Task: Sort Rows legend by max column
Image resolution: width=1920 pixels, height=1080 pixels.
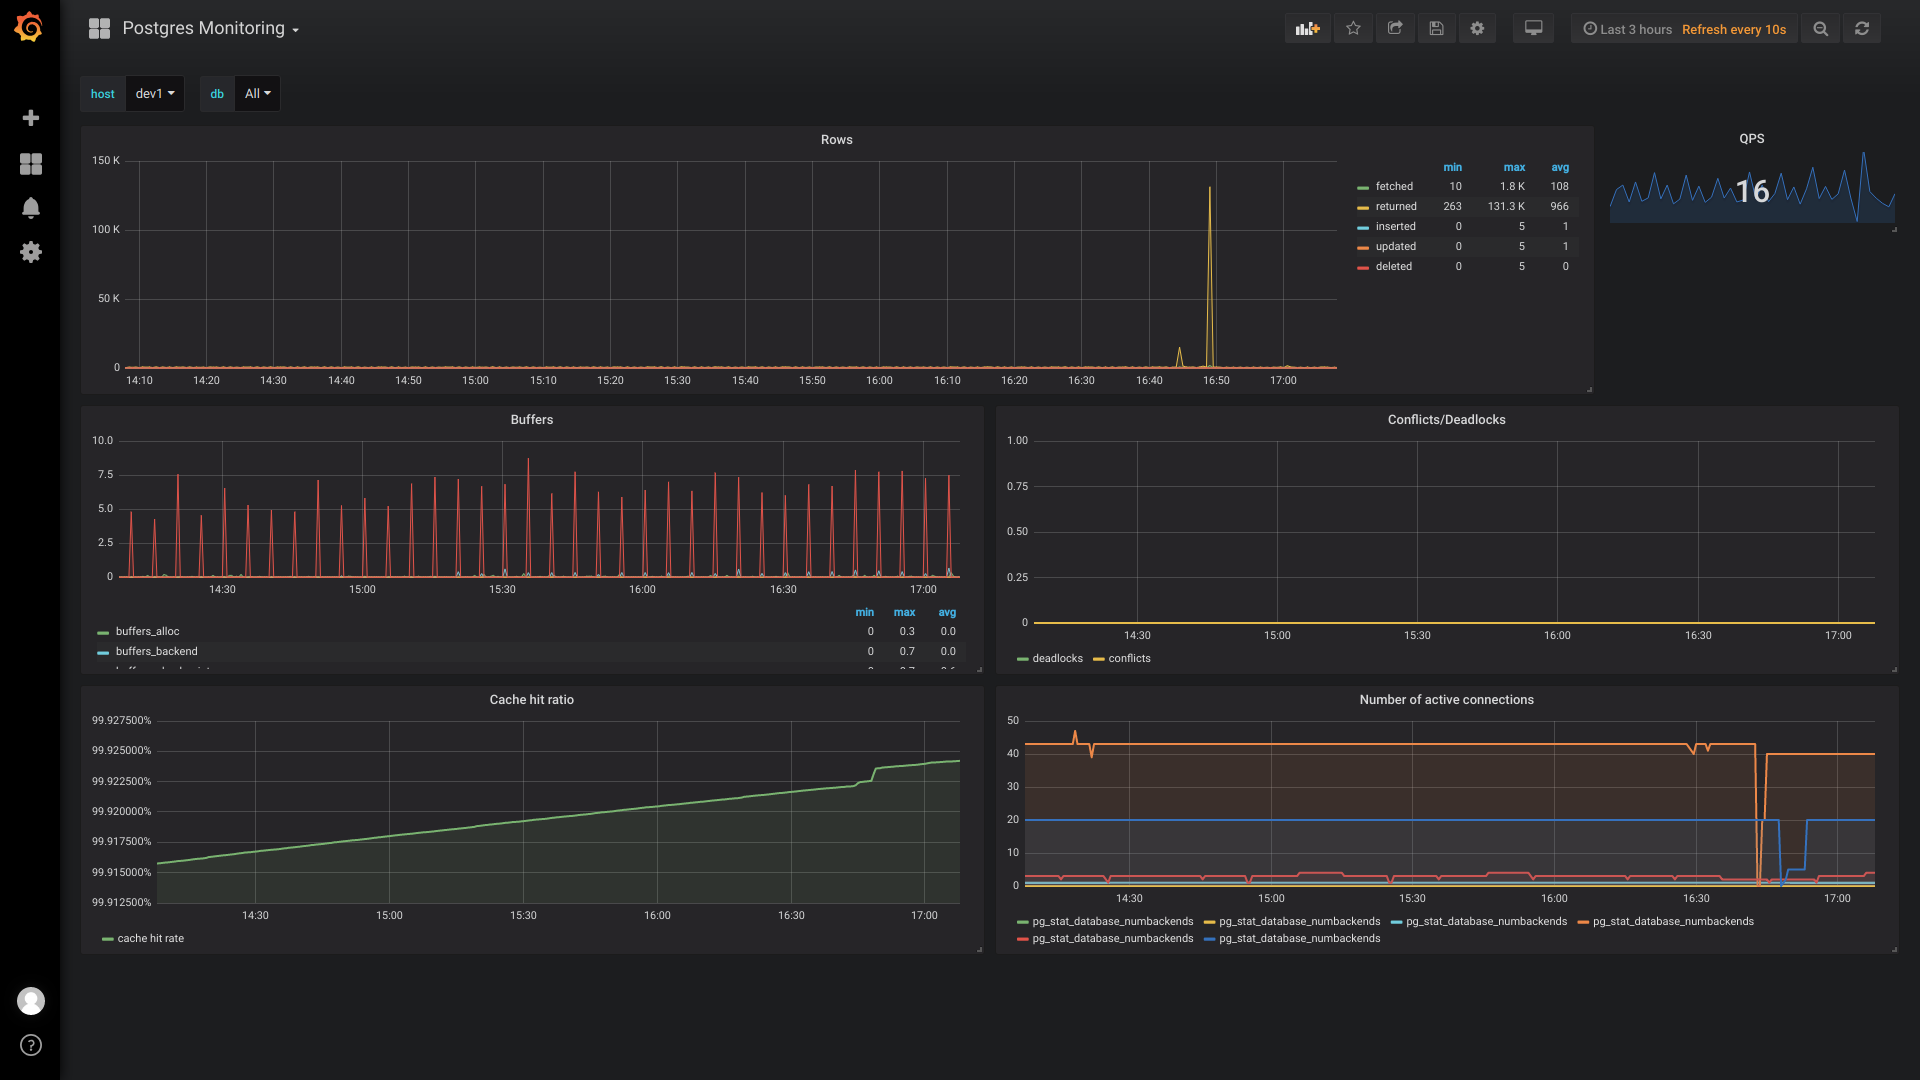Action: pyautogui.click(x=1514, y=167)
